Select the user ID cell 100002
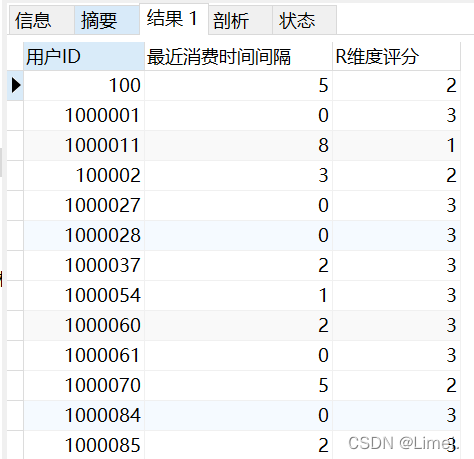 click(84, 175)
